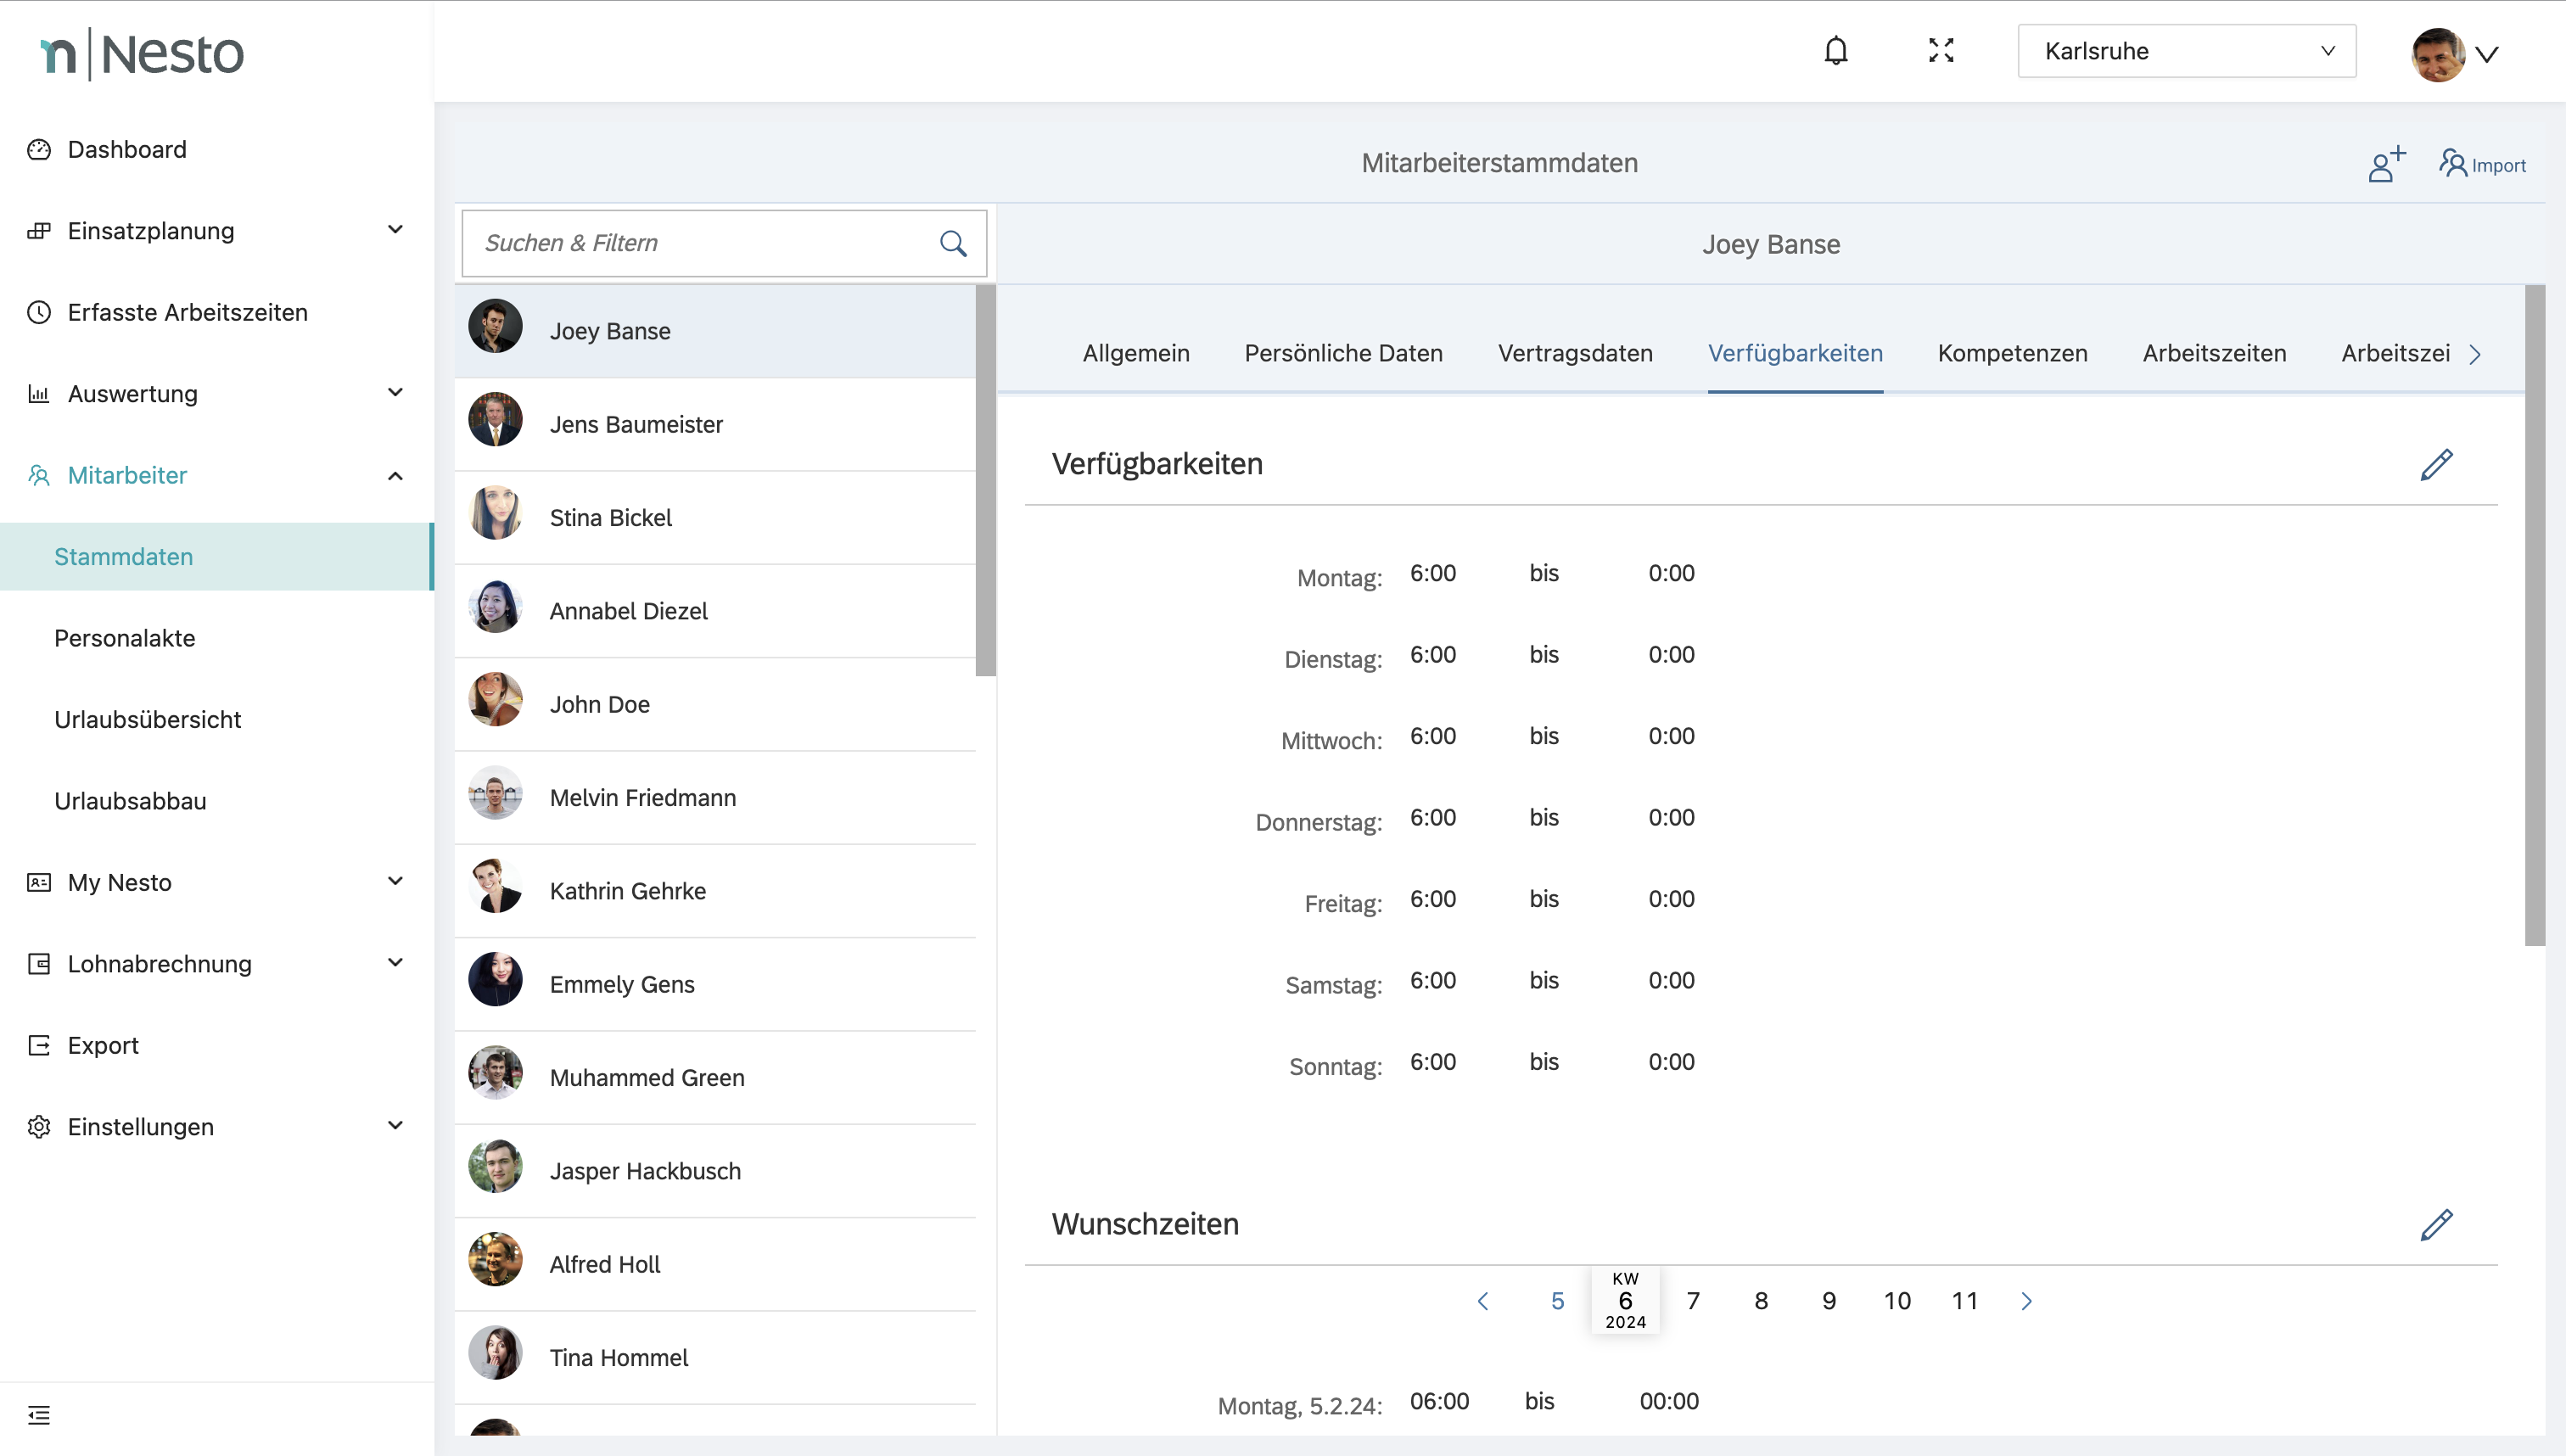Go to next calendar weeks arrow
The width and height of the screenshot is (2566, 1456).
point(2026,1301)
